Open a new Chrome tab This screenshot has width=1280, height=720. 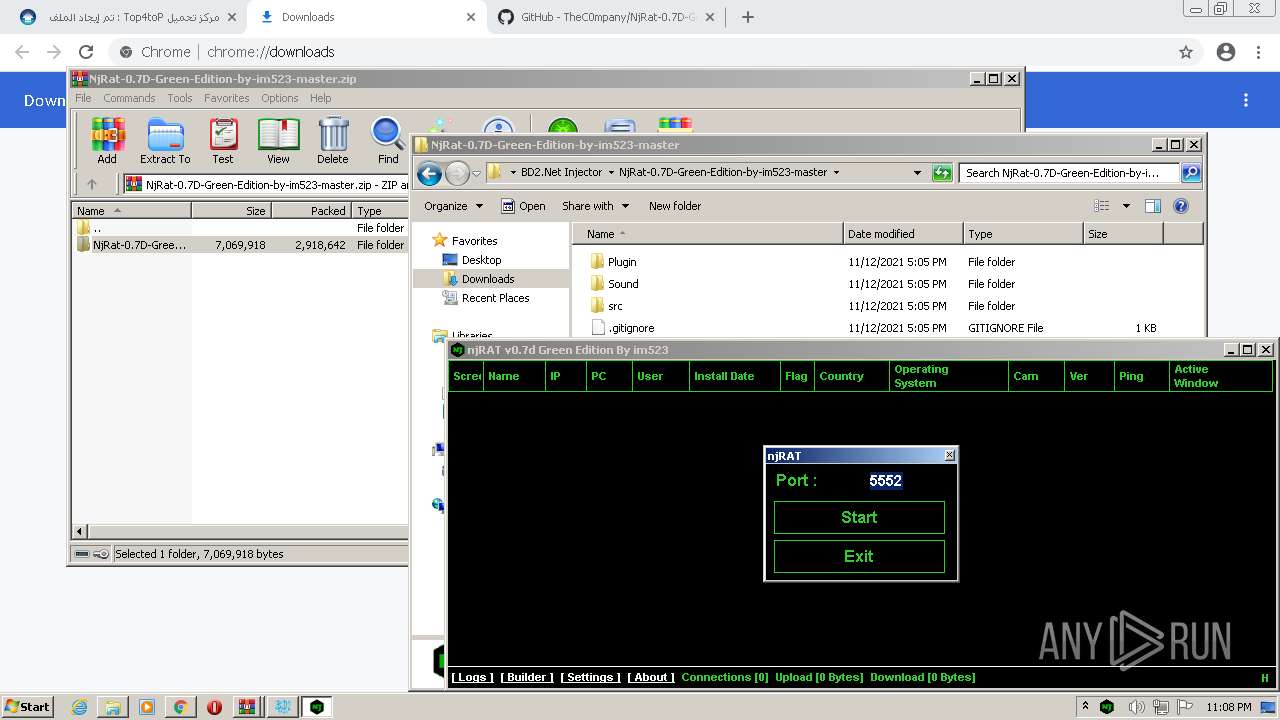(748, 17)
